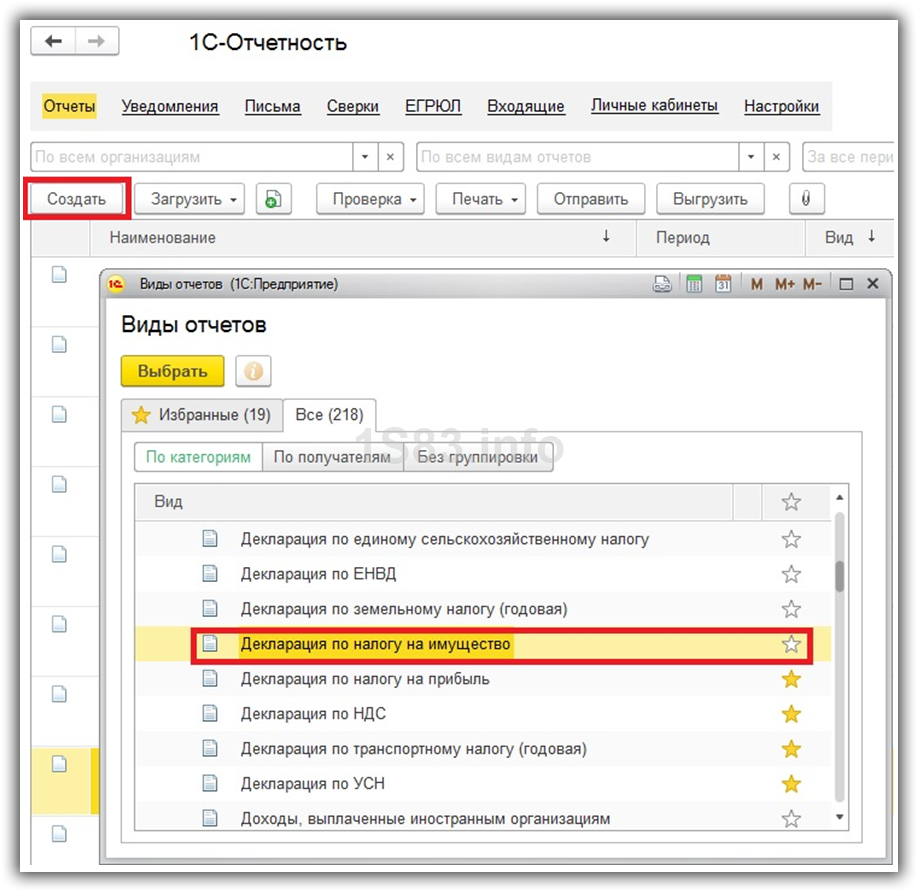Viewport: 918px width, 892px height.
Task: Maximize the Виды отчетов dialog
Action: click(846, 284)
